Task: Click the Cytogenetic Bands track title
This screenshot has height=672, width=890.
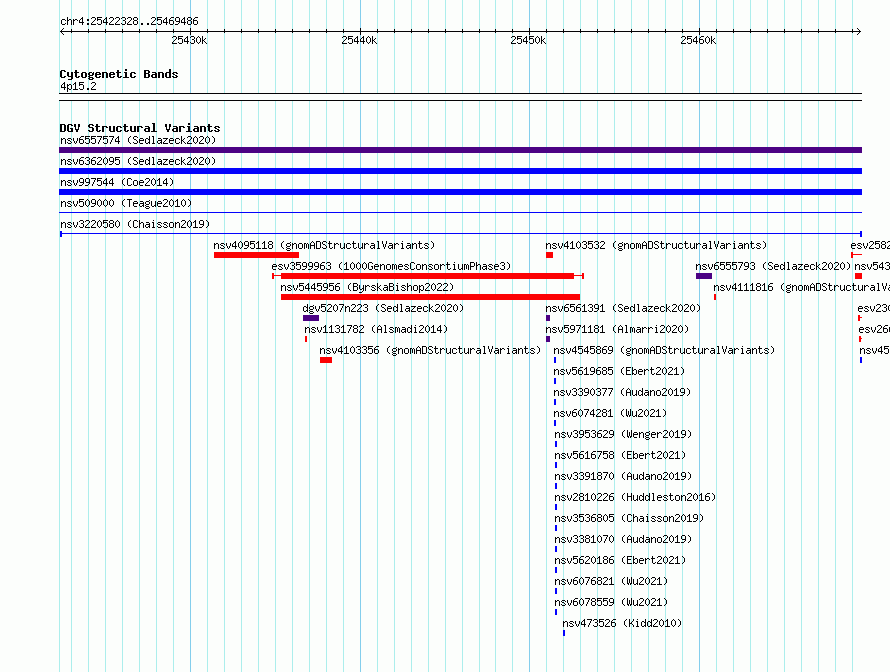Action: tap(119, 74)
